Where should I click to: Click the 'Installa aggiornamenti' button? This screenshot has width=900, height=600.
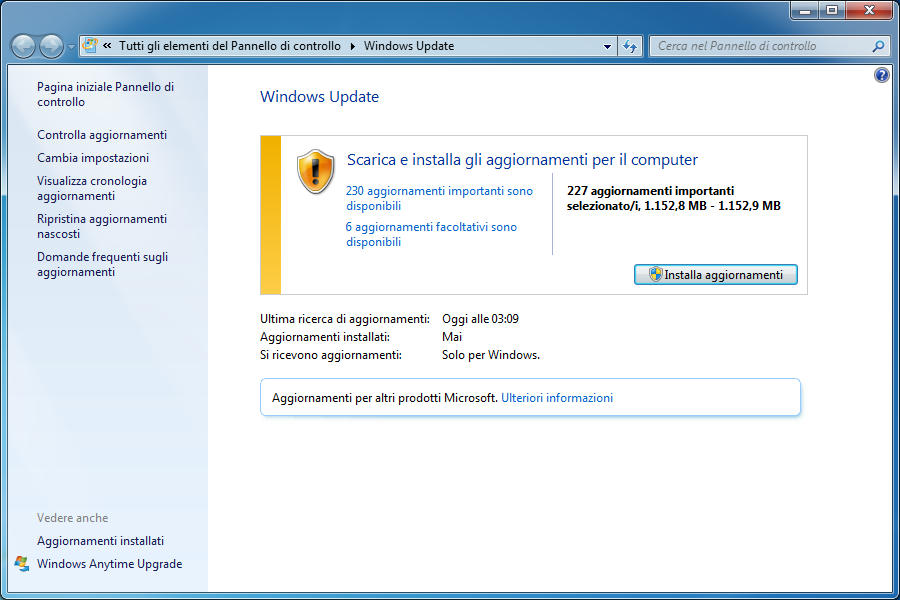[x=715, y=274]
